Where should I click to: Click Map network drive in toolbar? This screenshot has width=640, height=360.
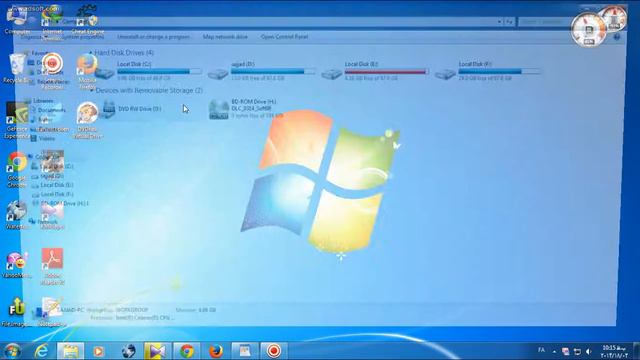pyautogui.click(x=225, y=37)
